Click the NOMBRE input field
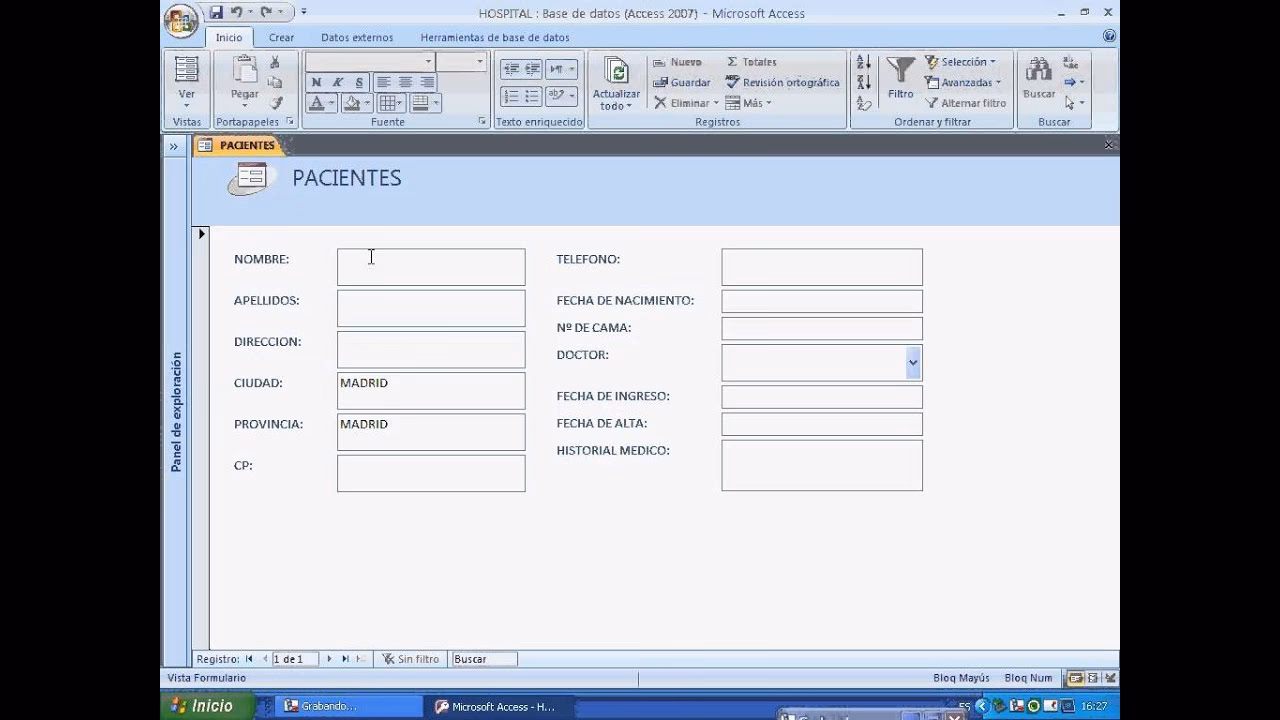 [431, 267]
